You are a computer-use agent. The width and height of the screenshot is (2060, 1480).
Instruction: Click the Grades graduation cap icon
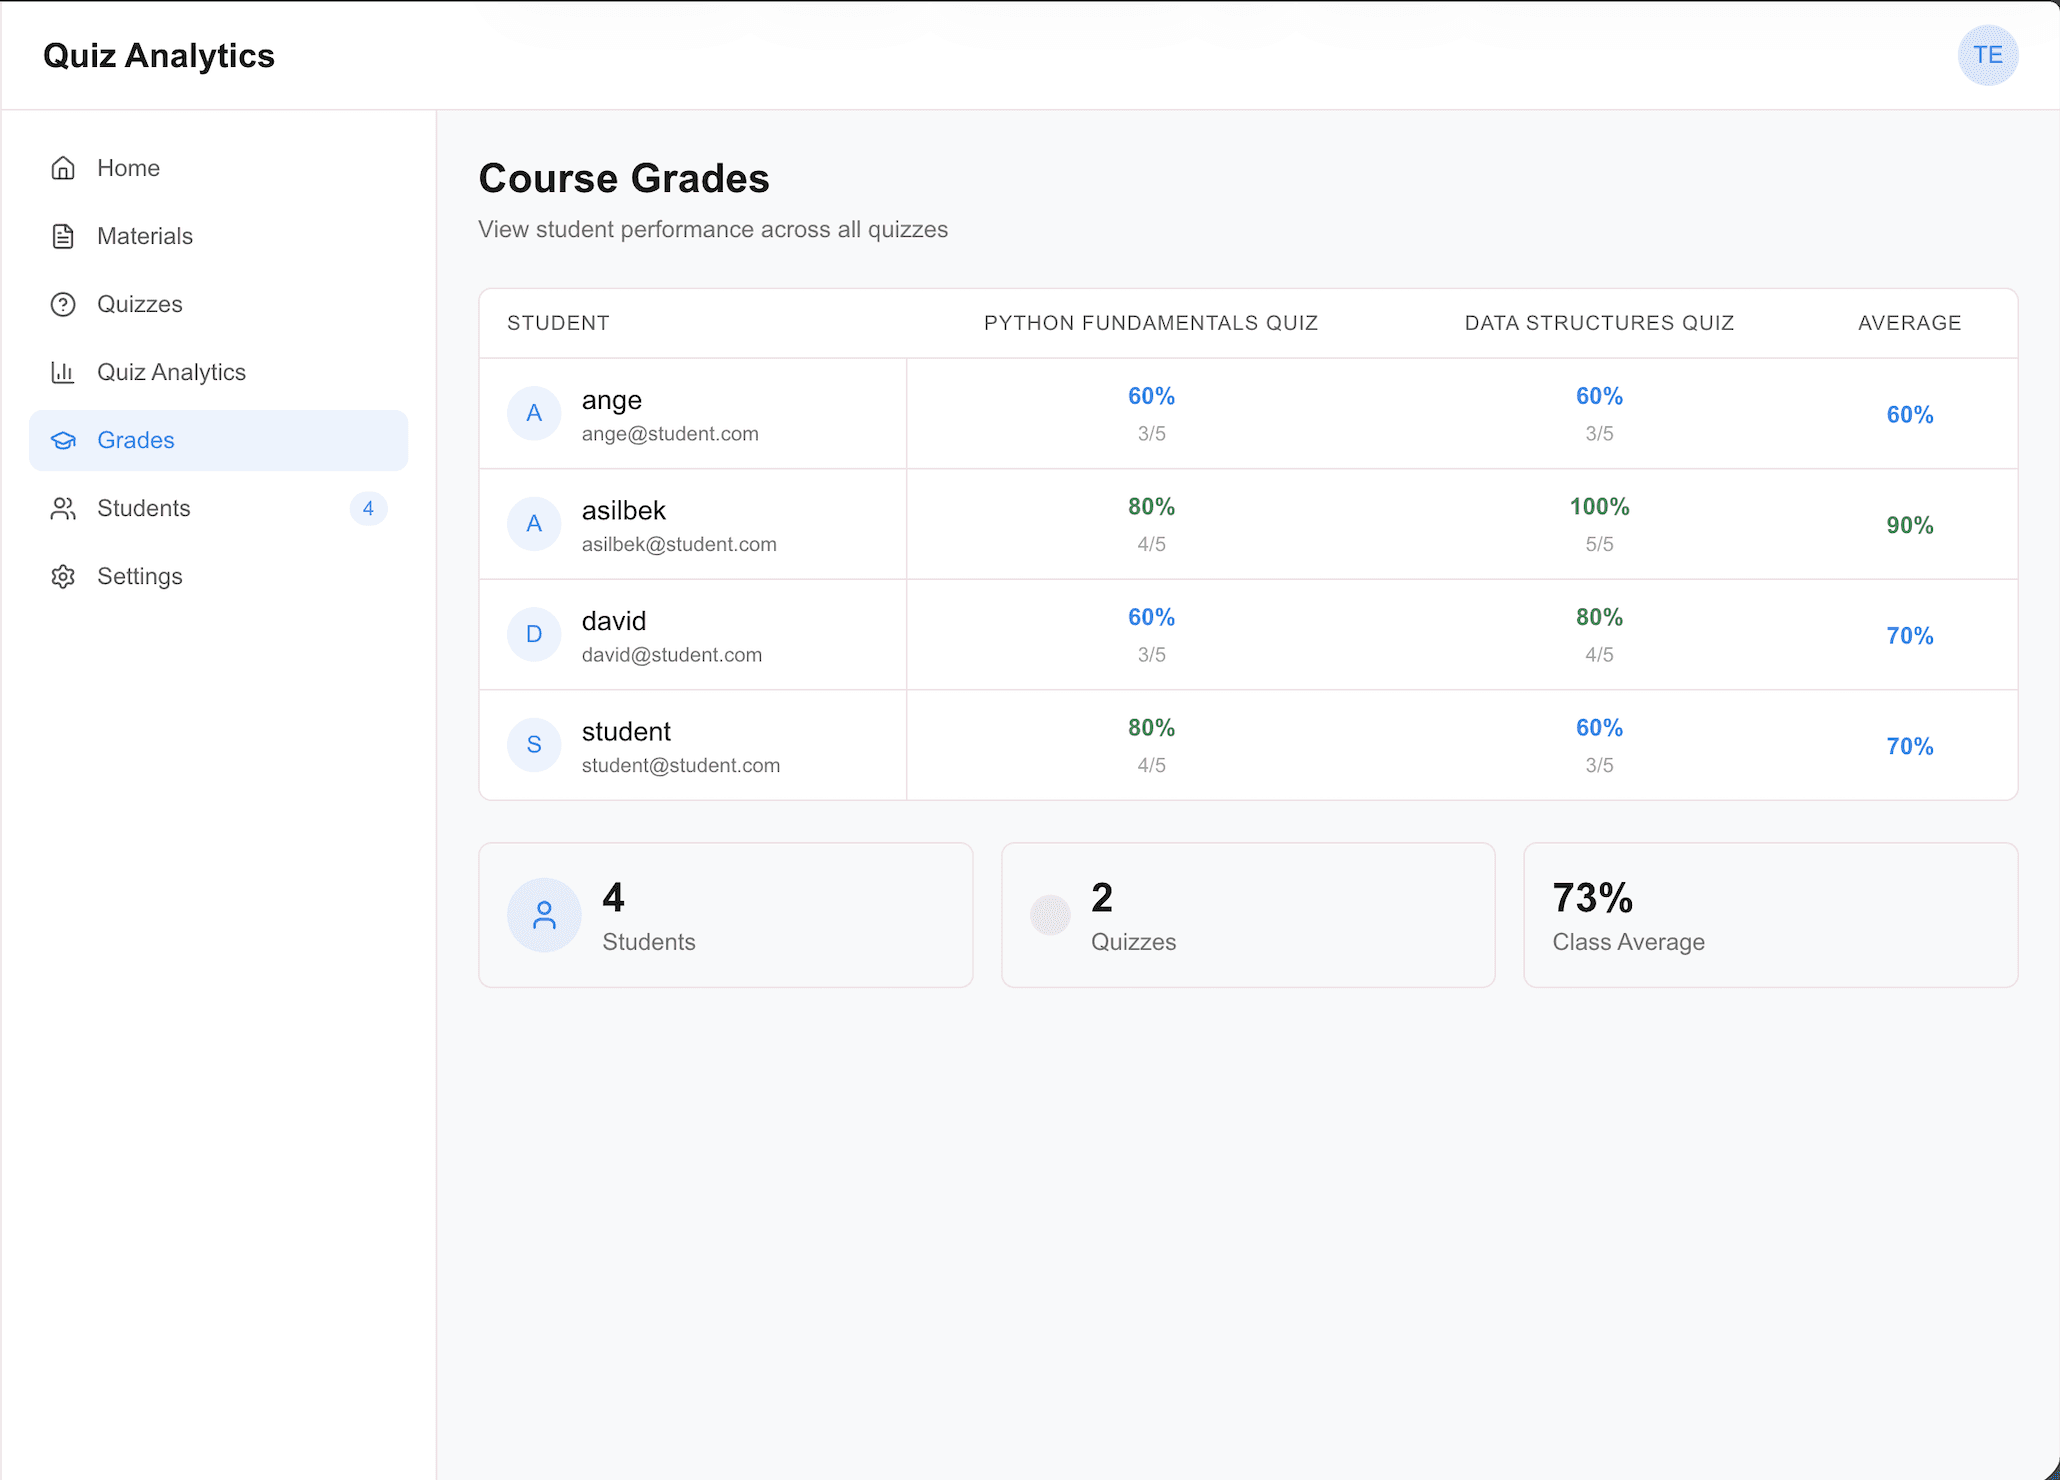tap(63, 440)
